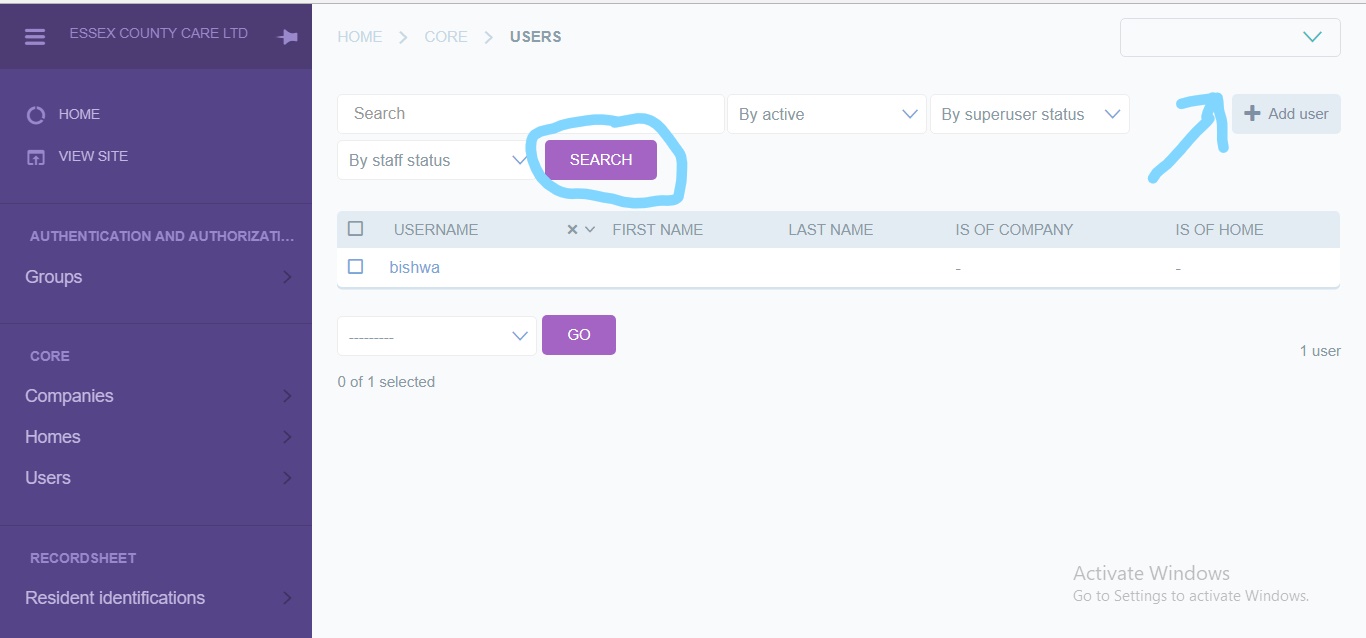Click the View Site icon
Screen dimensions: 1366x638
[x=36, y=157]
